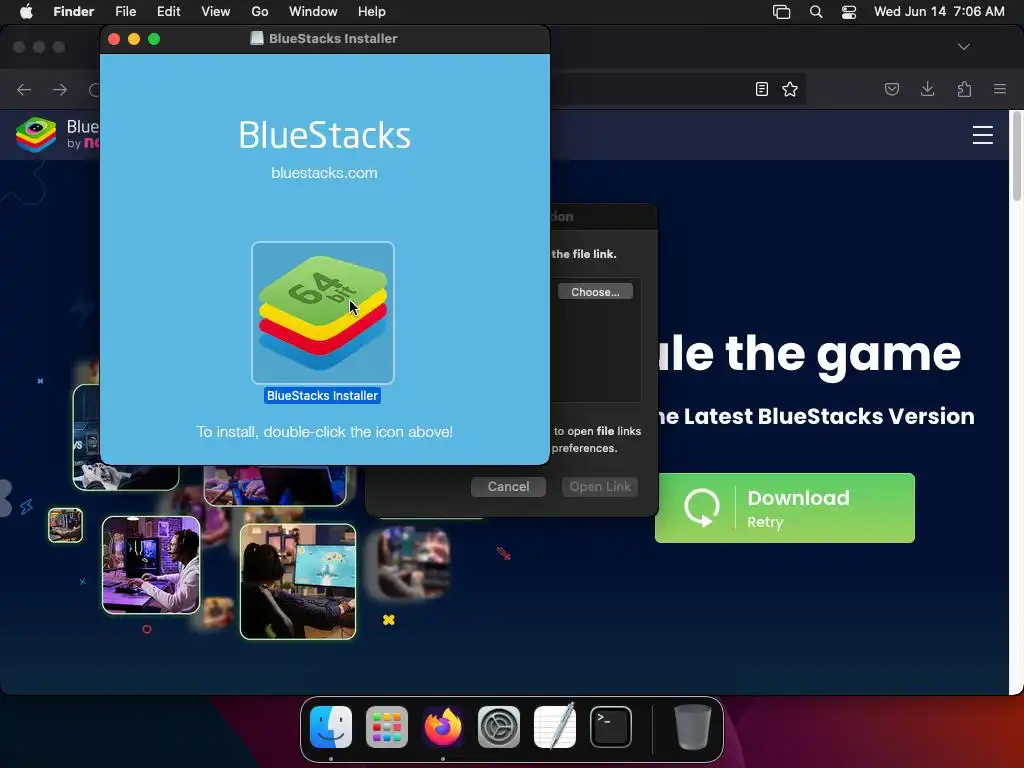Open Terminal from the Dock

click(611, 727)
